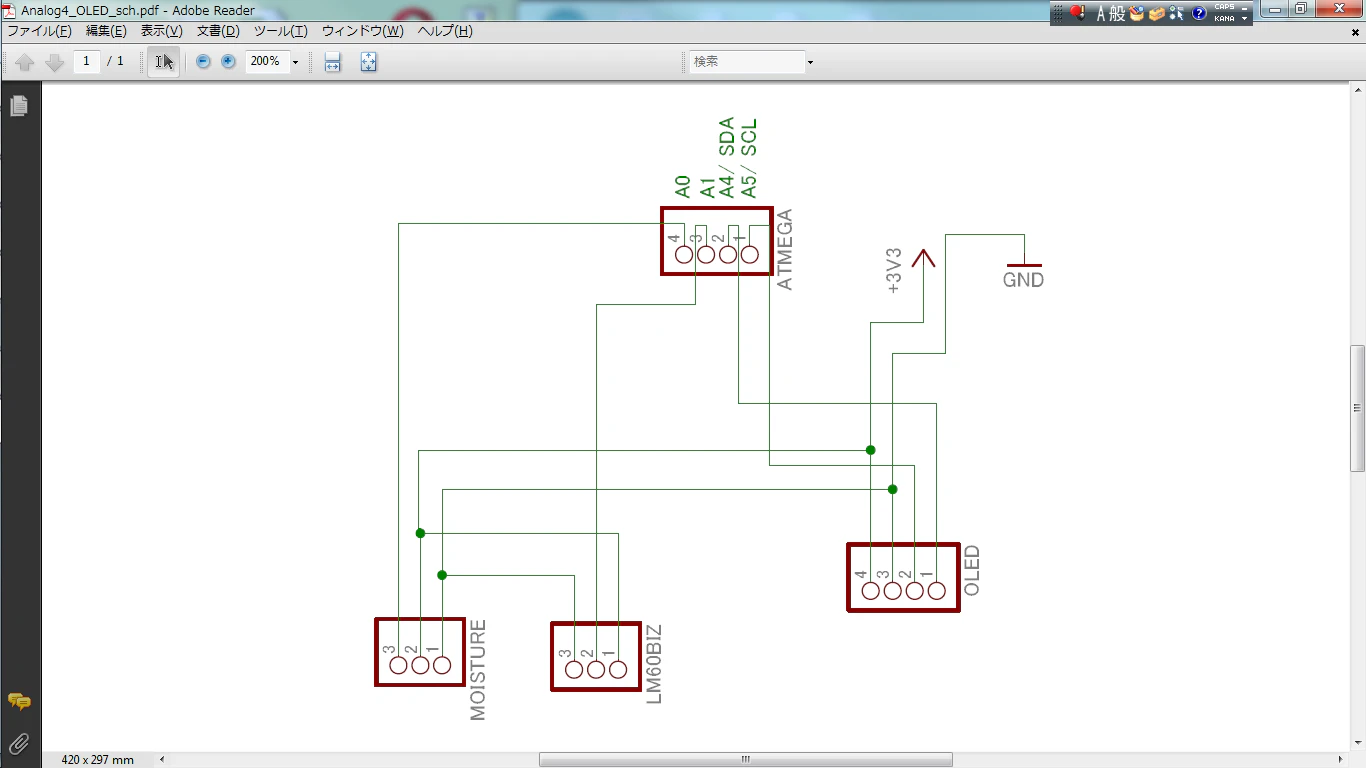Go to the previous page with the up arrow
This screenshot has height=768, width=1366.
25,62
